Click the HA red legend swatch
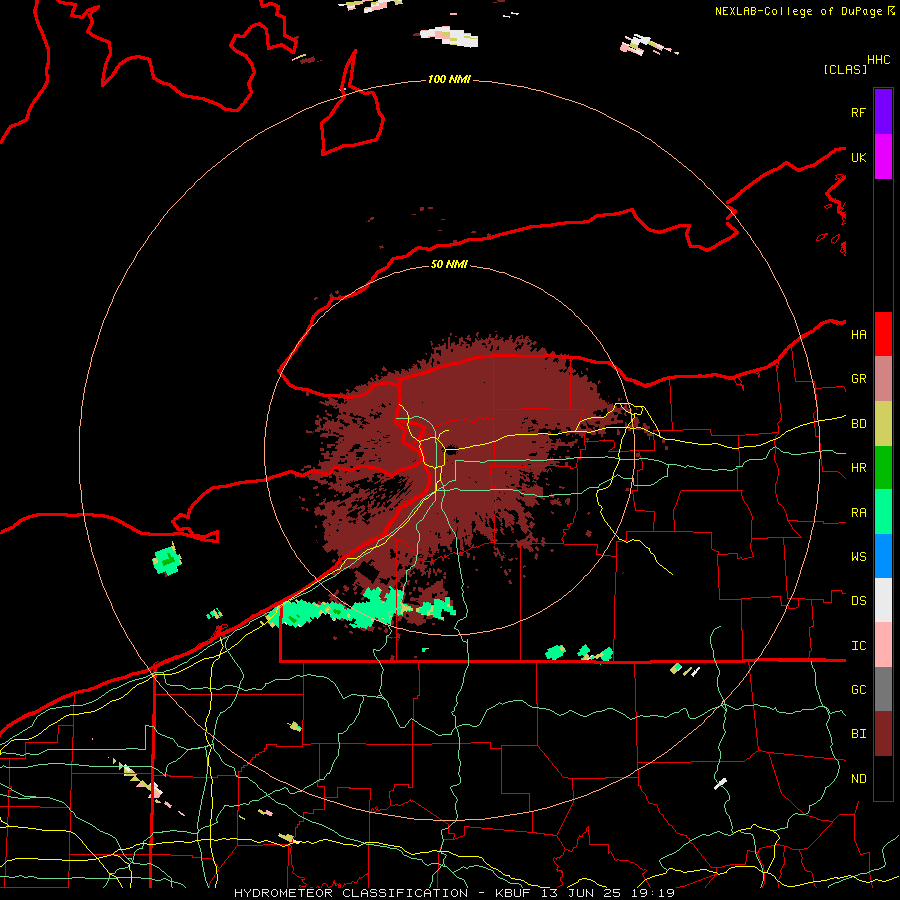Image resolution: width=900 pixels, height=900 pixels. coord(883,334)
